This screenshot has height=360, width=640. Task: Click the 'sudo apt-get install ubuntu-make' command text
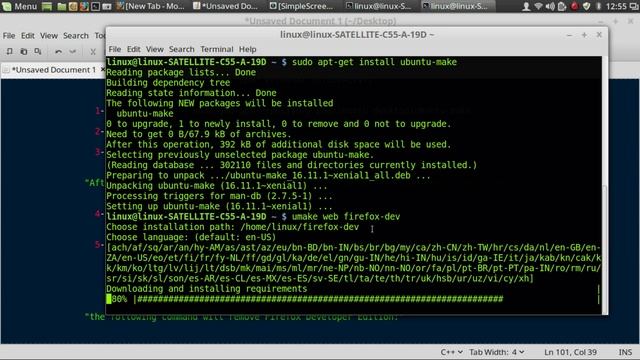click(x=374, y=62)
